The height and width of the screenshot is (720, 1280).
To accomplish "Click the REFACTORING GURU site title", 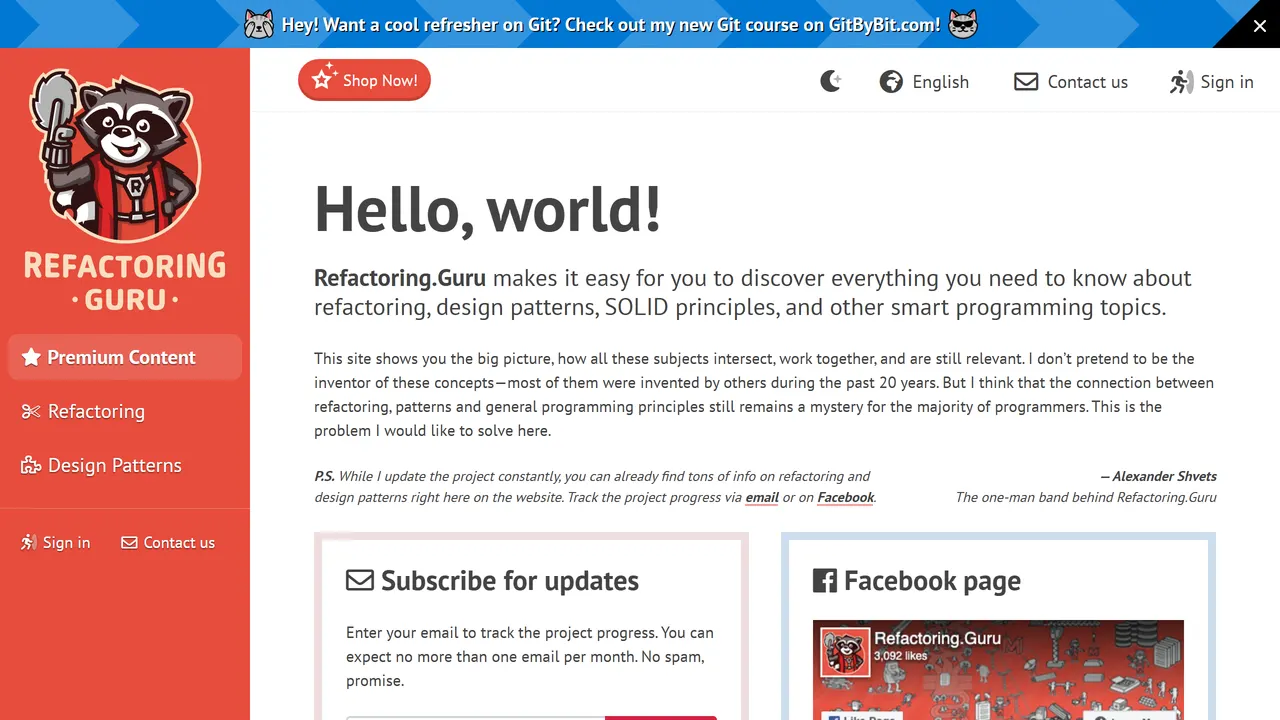I will pos(125,282).
